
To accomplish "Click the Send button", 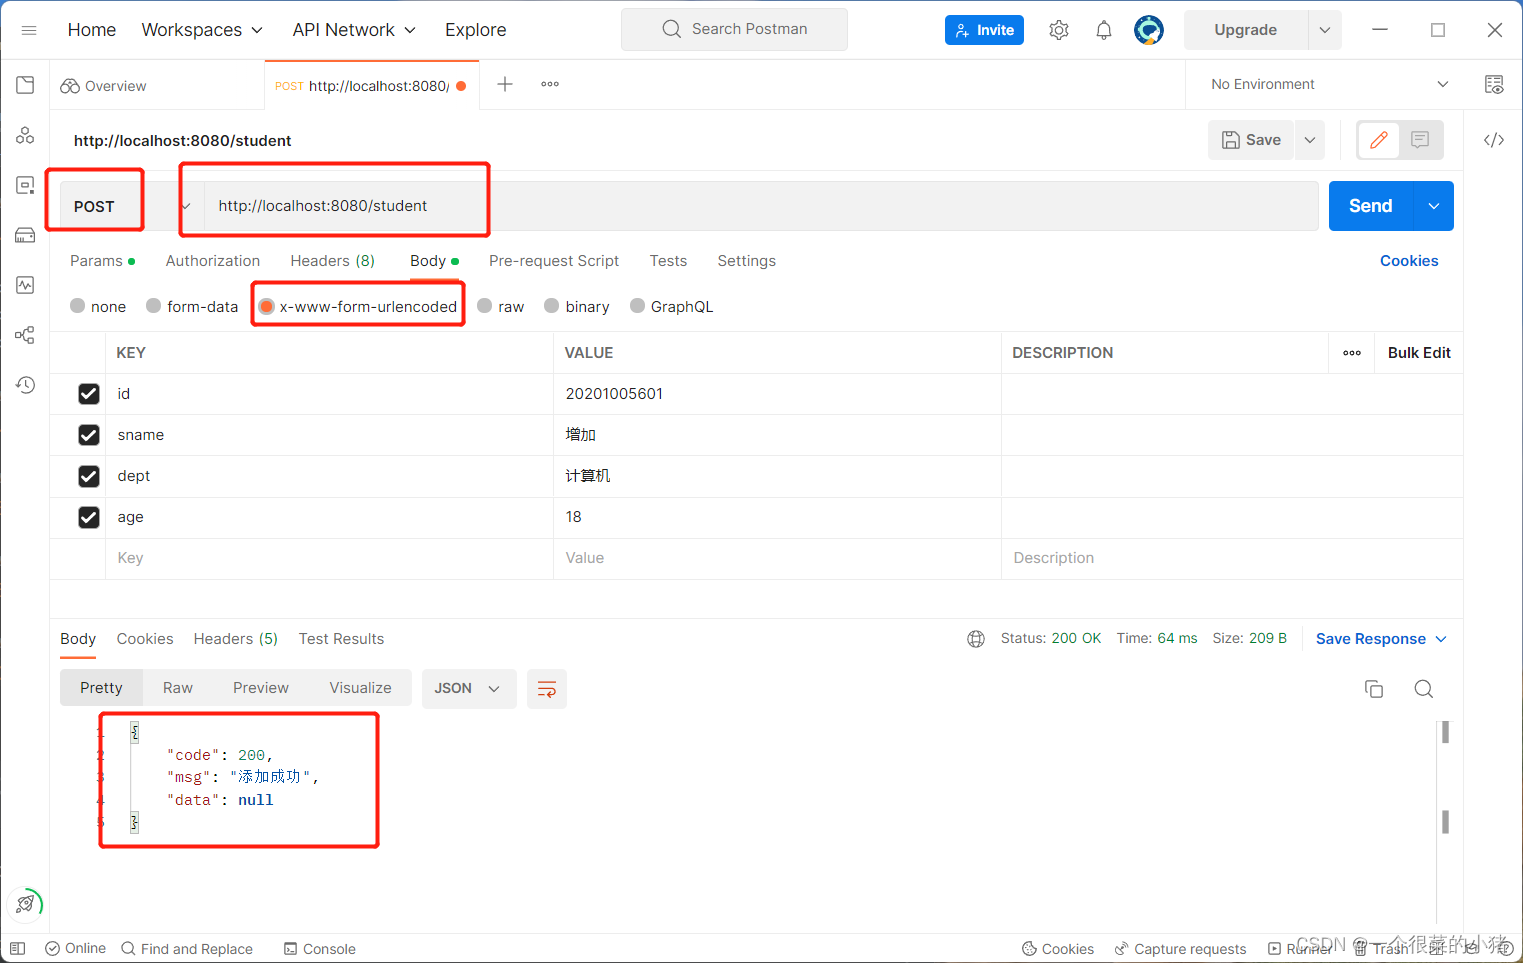I will 1371,206.
